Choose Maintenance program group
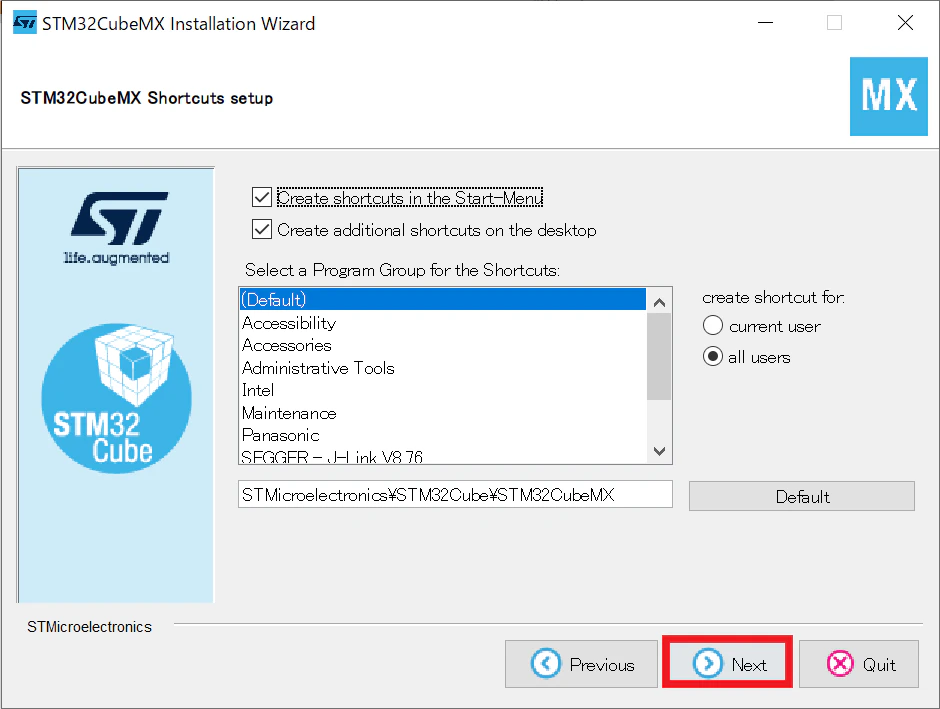Image resolution: width=940 pixels, height=709 pixels. pyautogui.click(x=443, y=413)
